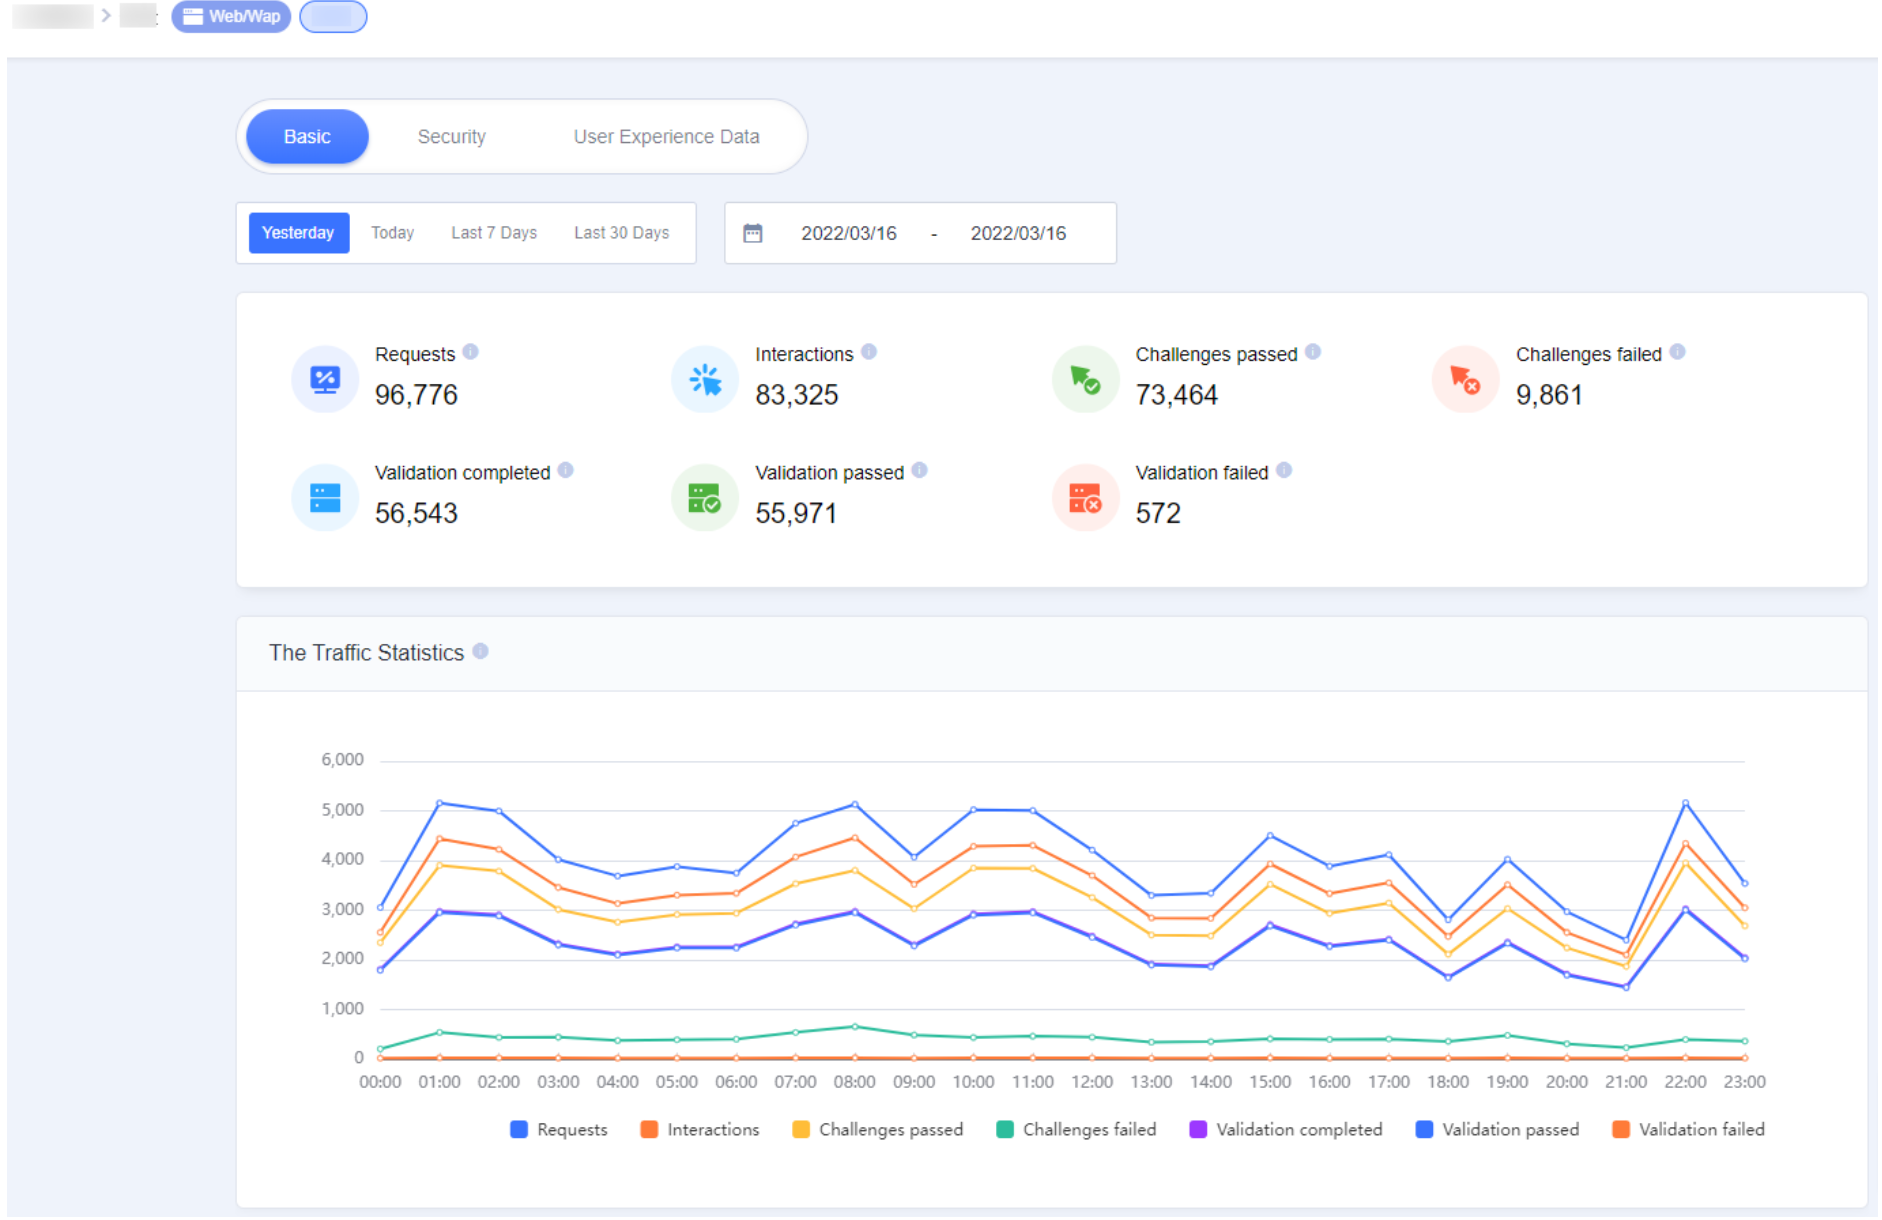Open the end date 2022/03/16 selector

tap(1019, 233)
